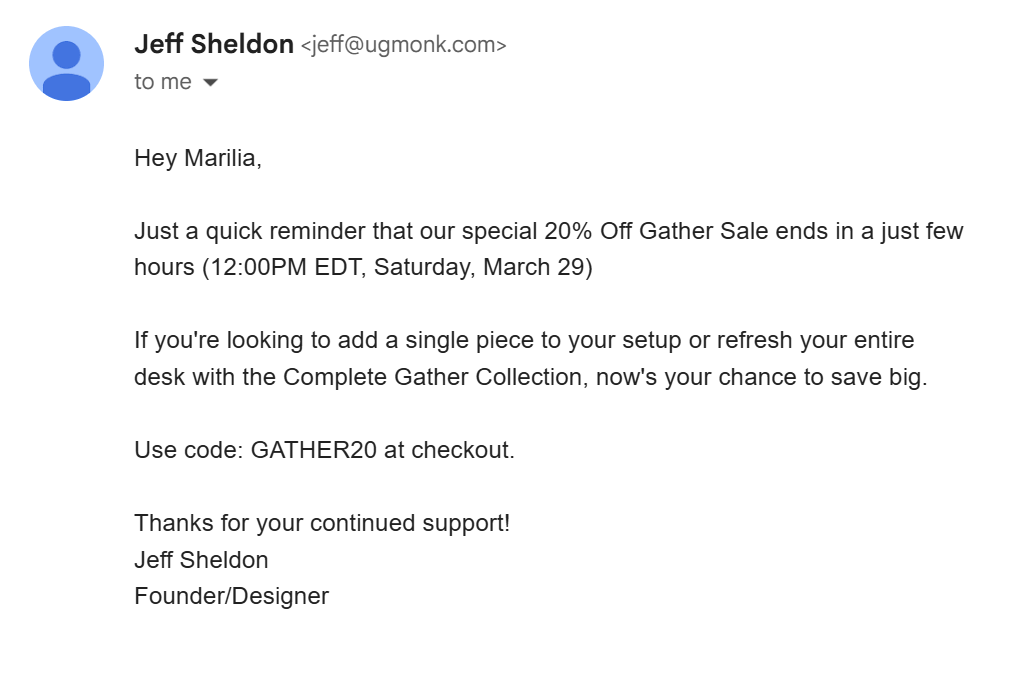Click the greeting line "Hey Marilia"
Image resolution: width=1027 pixels, height=676 pixels.
click(x=197, y=156)
